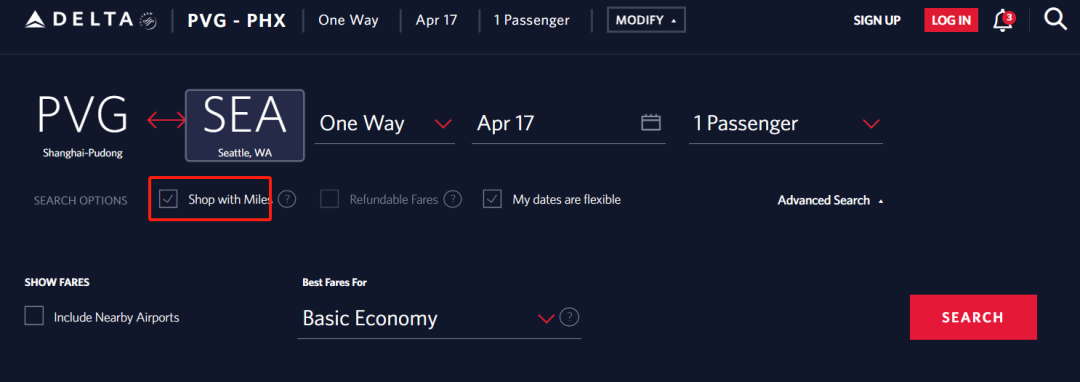Show help for Best Fares For
The height and width of the screenshot is (382, 1080).
569,317
